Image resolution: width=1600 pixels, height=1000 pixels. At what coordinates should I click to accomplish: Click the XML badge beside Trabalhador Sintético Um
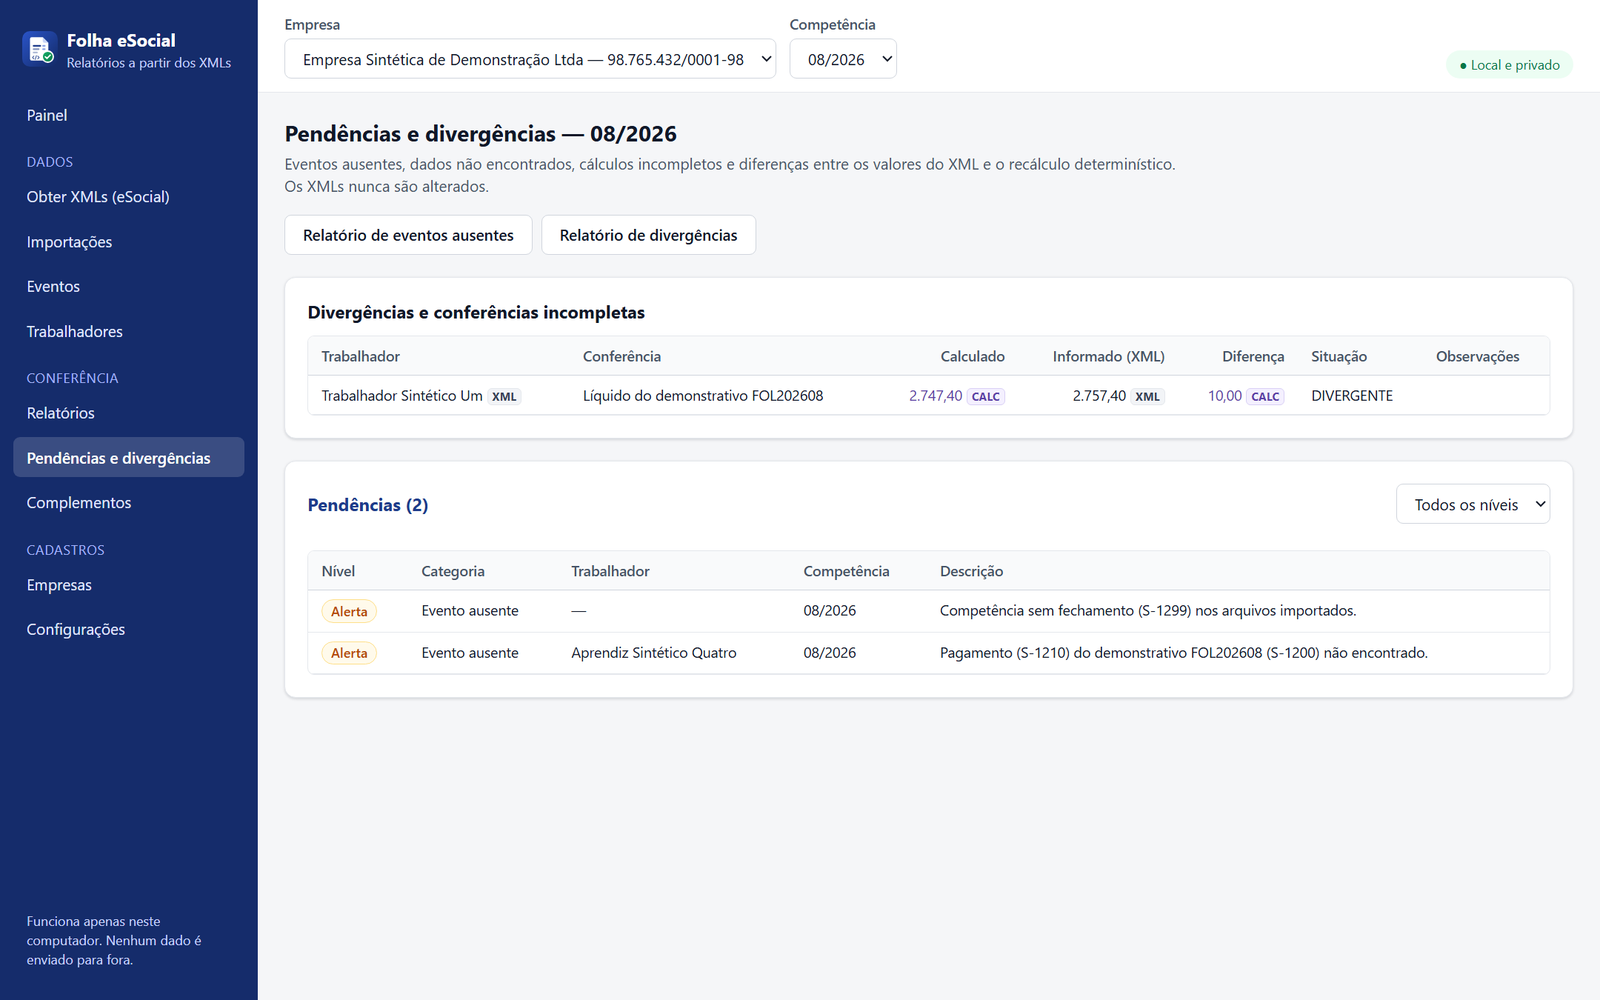504,397
